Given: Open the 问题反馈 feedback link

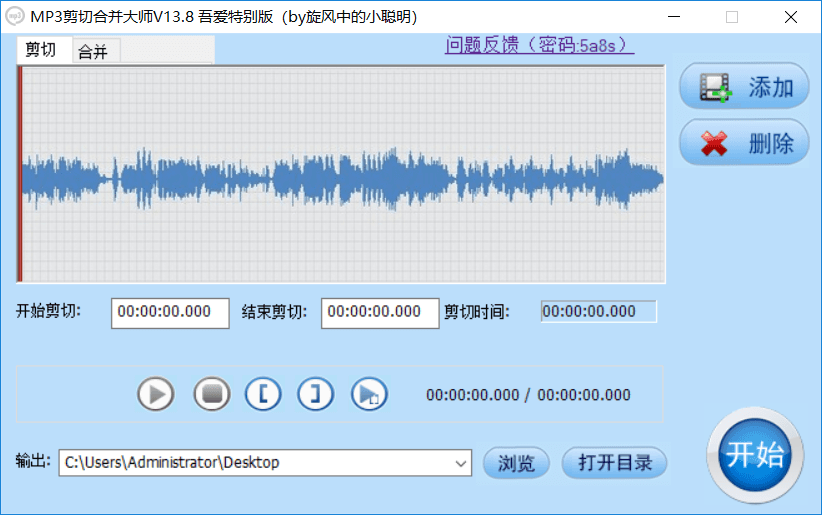Looking at the screenshot, I should click(x=539, y=45).
